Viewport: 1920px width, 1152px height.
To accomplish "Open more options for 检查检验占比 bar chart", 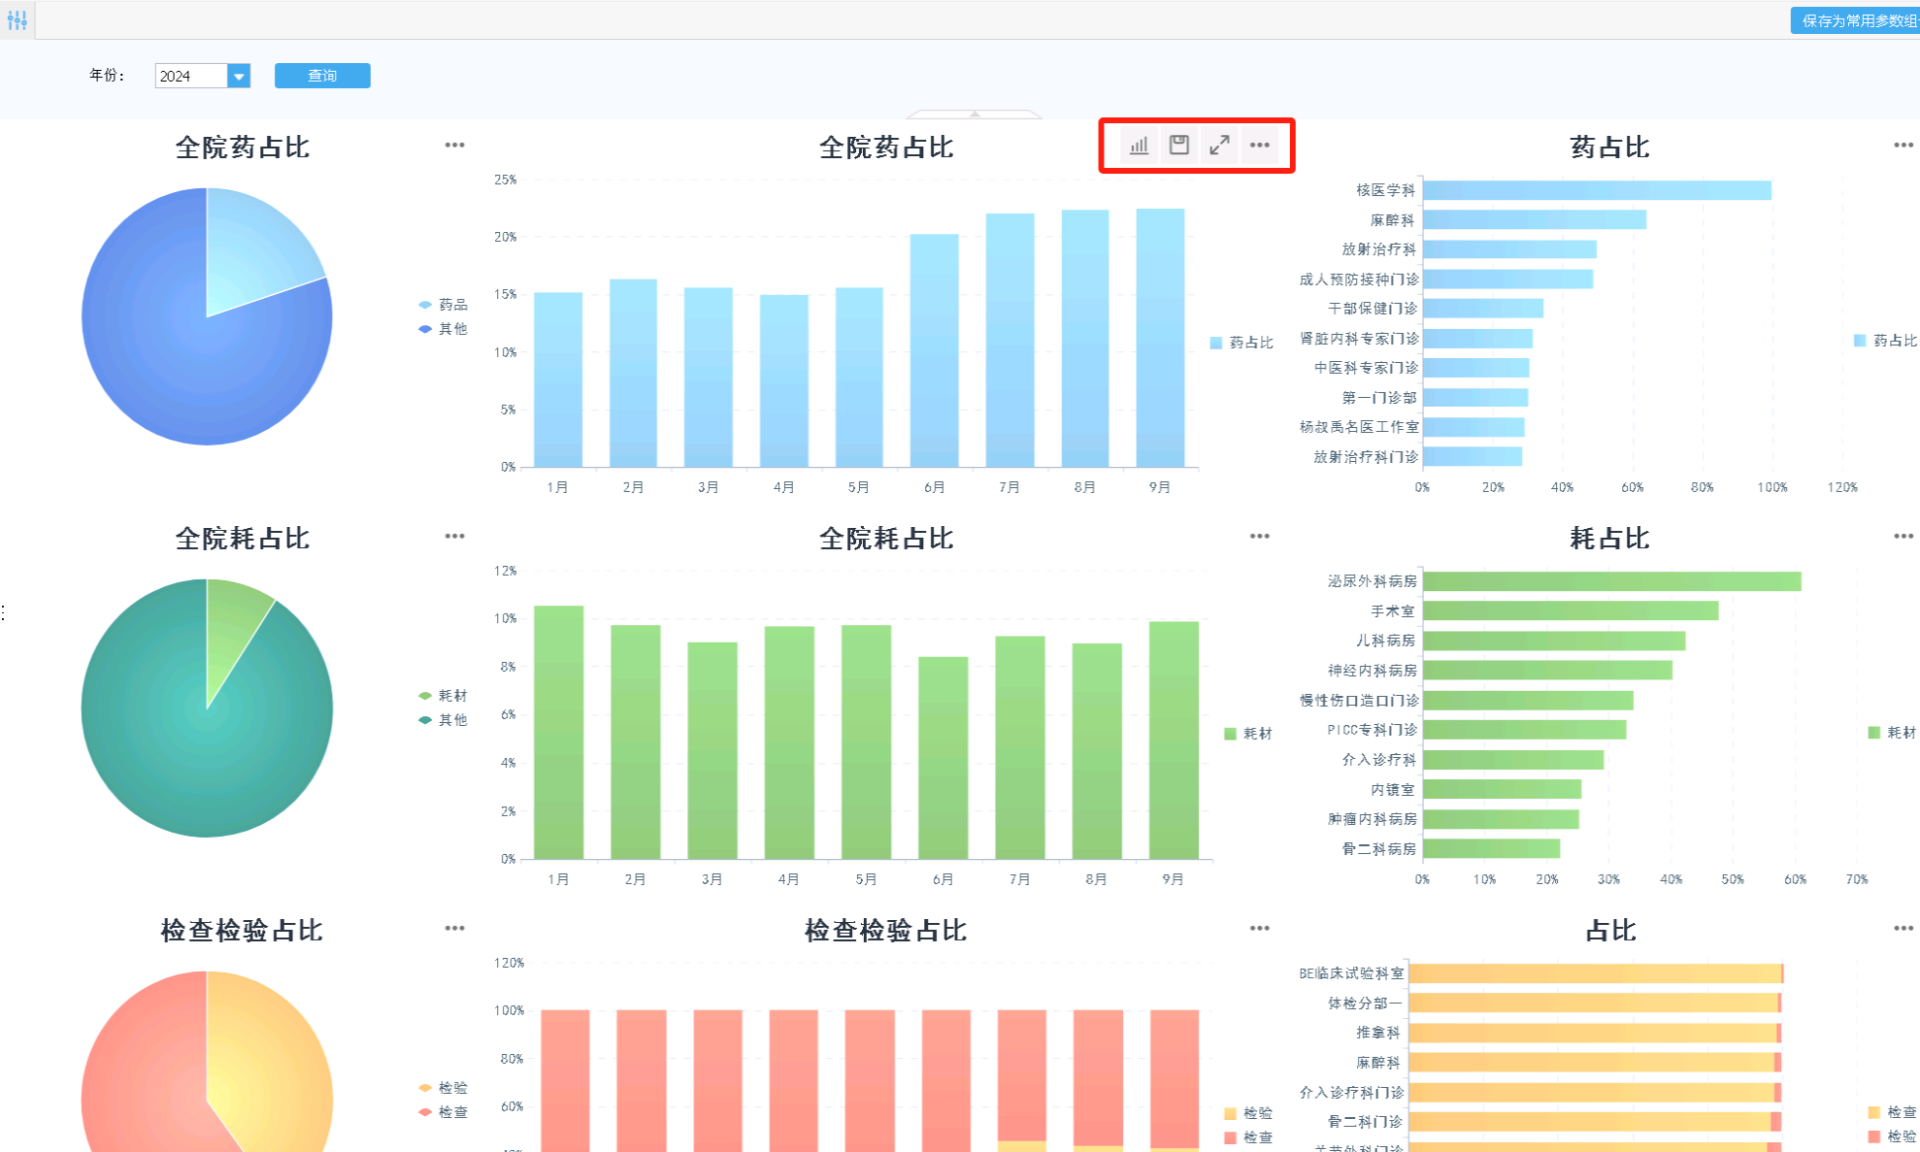I will [1259, 928].
